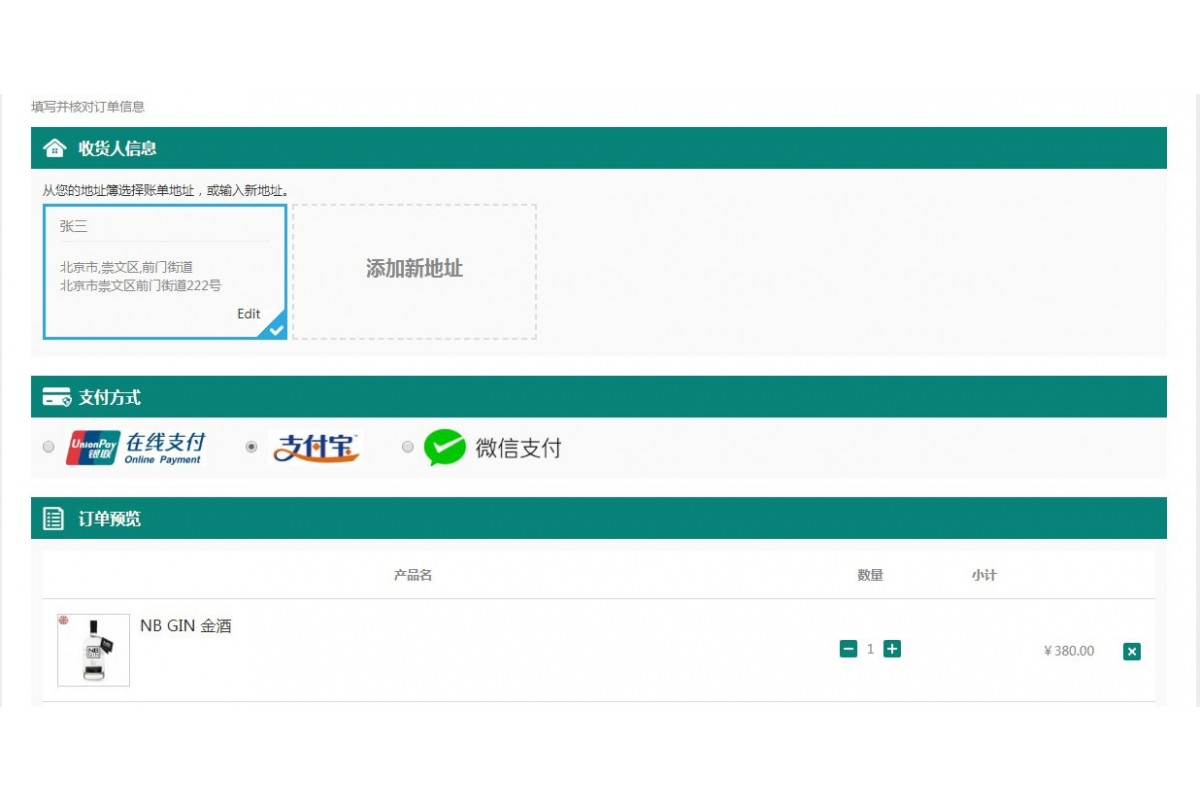Click the house icon beside 收货人信息
The image size is (1200, 800).
pyautogui.click(x=55, y=148)
